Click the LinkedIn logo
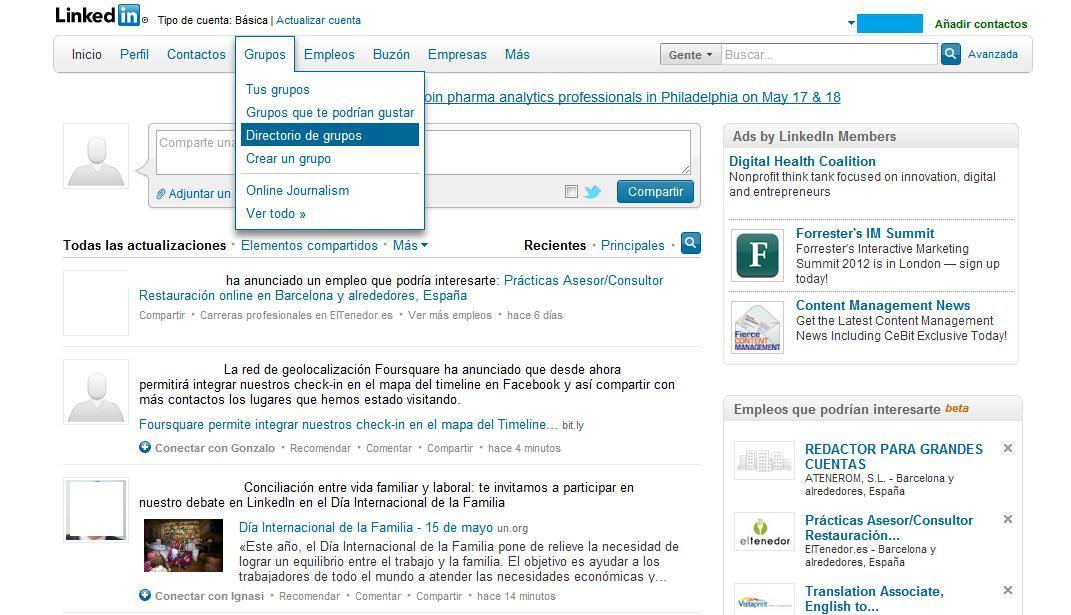The width and height of the screenshot is (1071, 615). click(99, 16)
